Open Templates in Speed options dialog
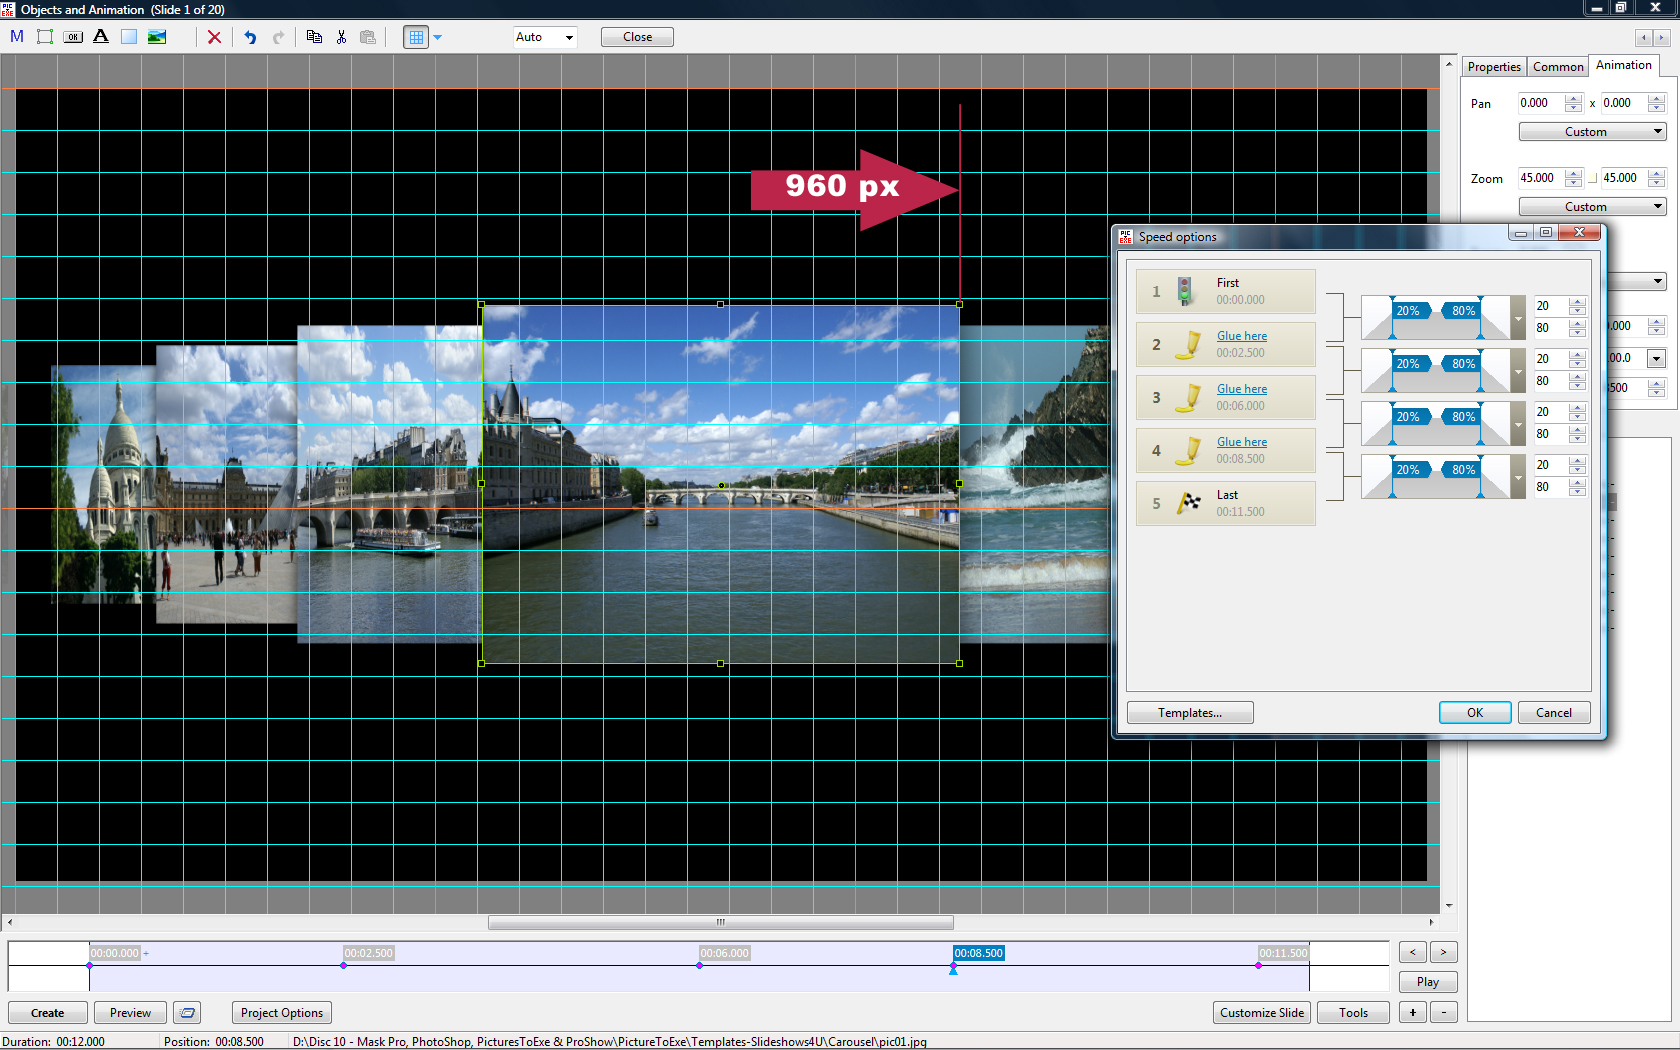 point(1189,713)
